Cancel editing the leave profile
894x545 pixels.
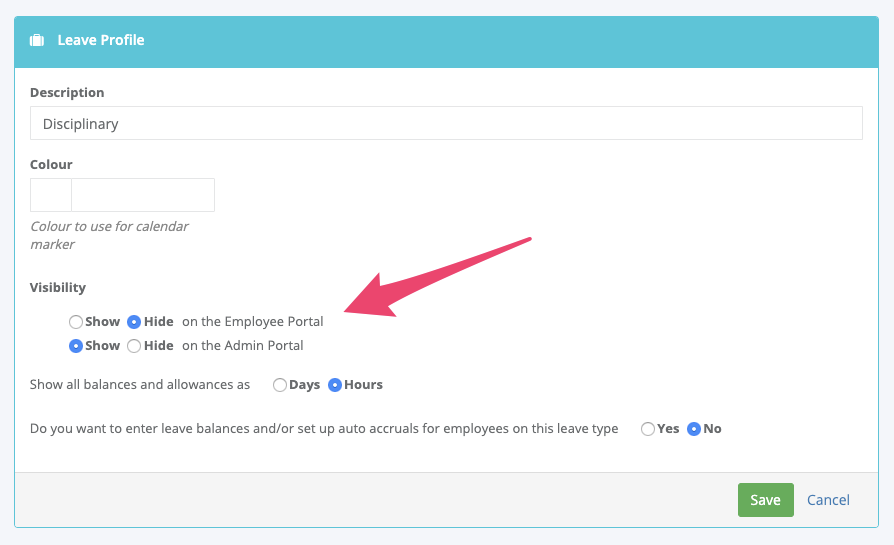point(828,500)
